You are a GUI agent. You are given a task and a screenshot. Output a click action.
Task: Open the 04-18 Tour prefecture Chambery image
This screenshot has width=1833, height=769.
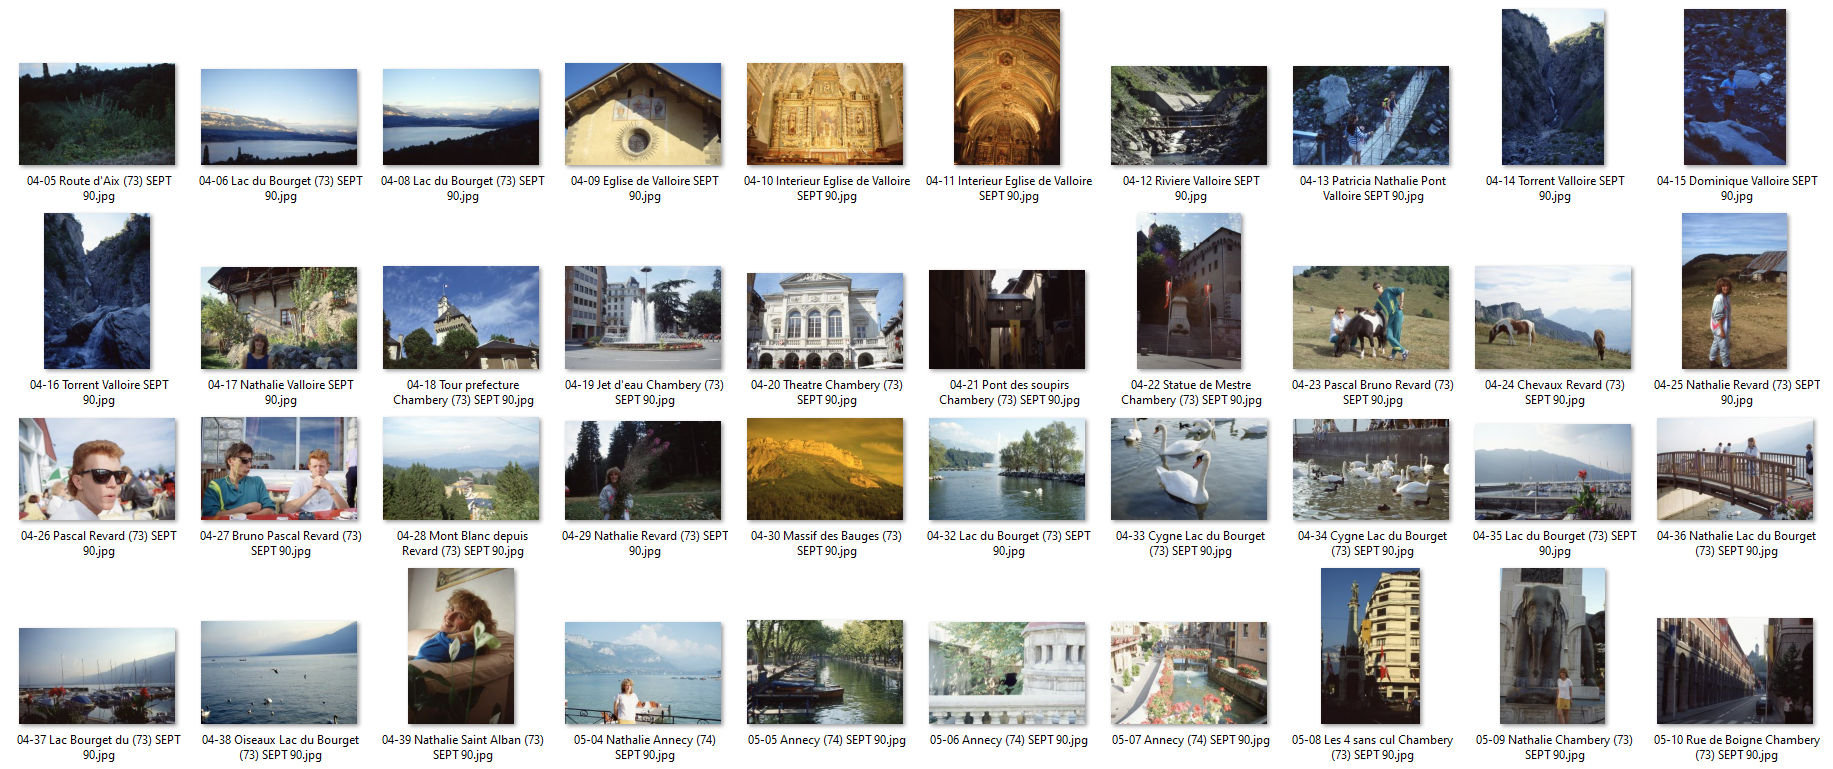pos(461,318)
